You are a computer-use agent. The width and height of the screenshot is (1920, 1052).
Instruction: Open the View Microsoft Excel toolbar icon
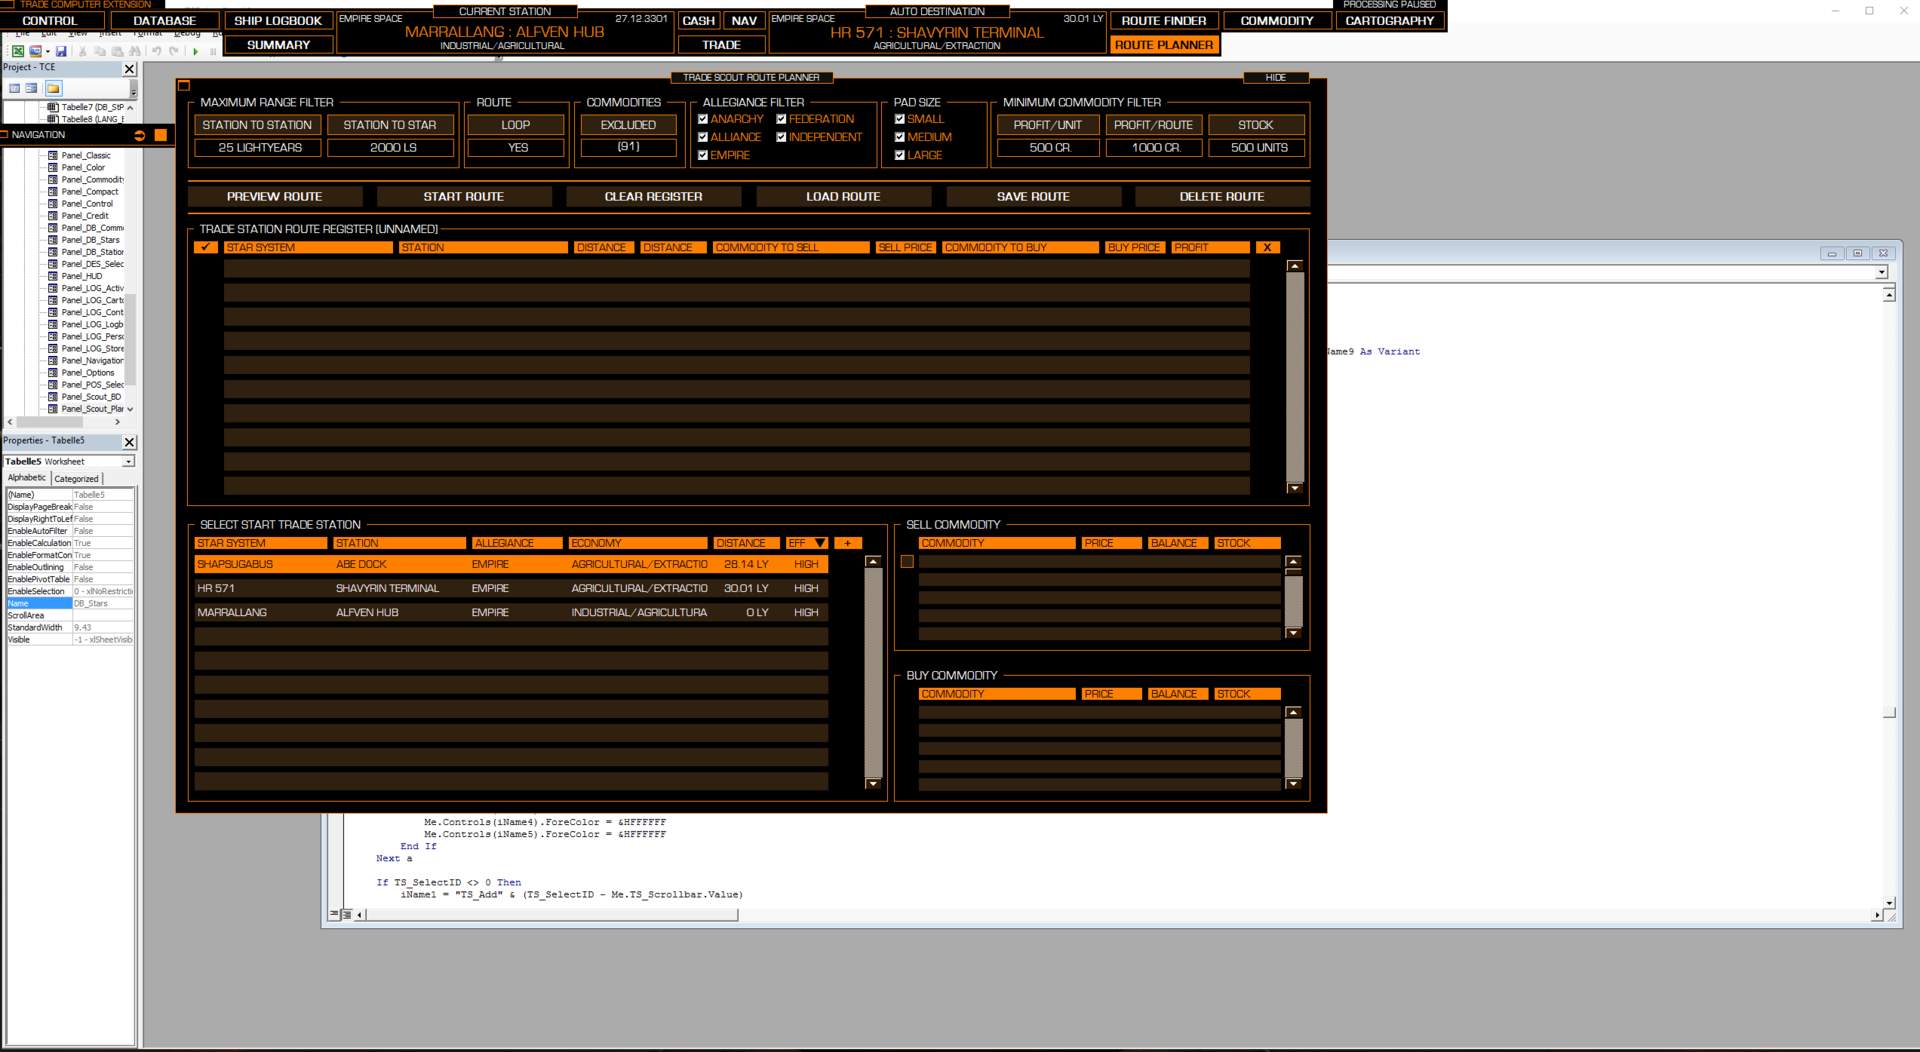tap(18, 51)
